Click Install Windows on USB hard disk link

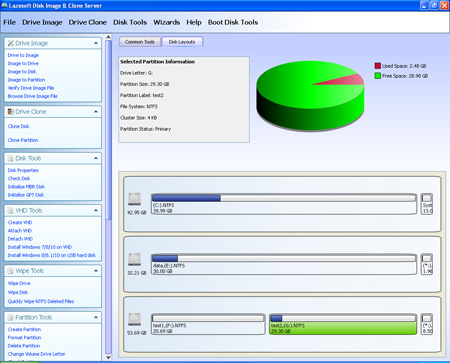click(52, 255)
